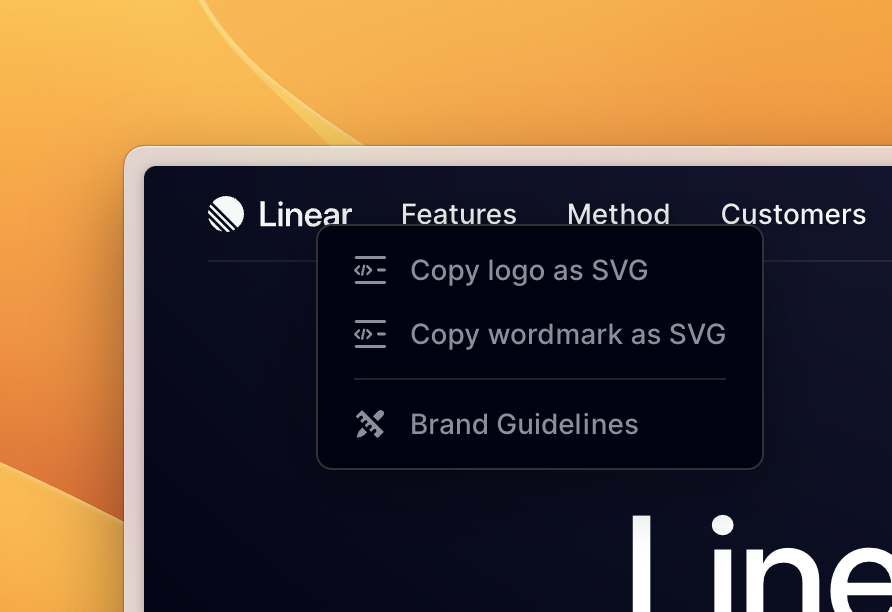892x612 pixels.
Task: Click the Linear logo icon
Action: (226, 214)
